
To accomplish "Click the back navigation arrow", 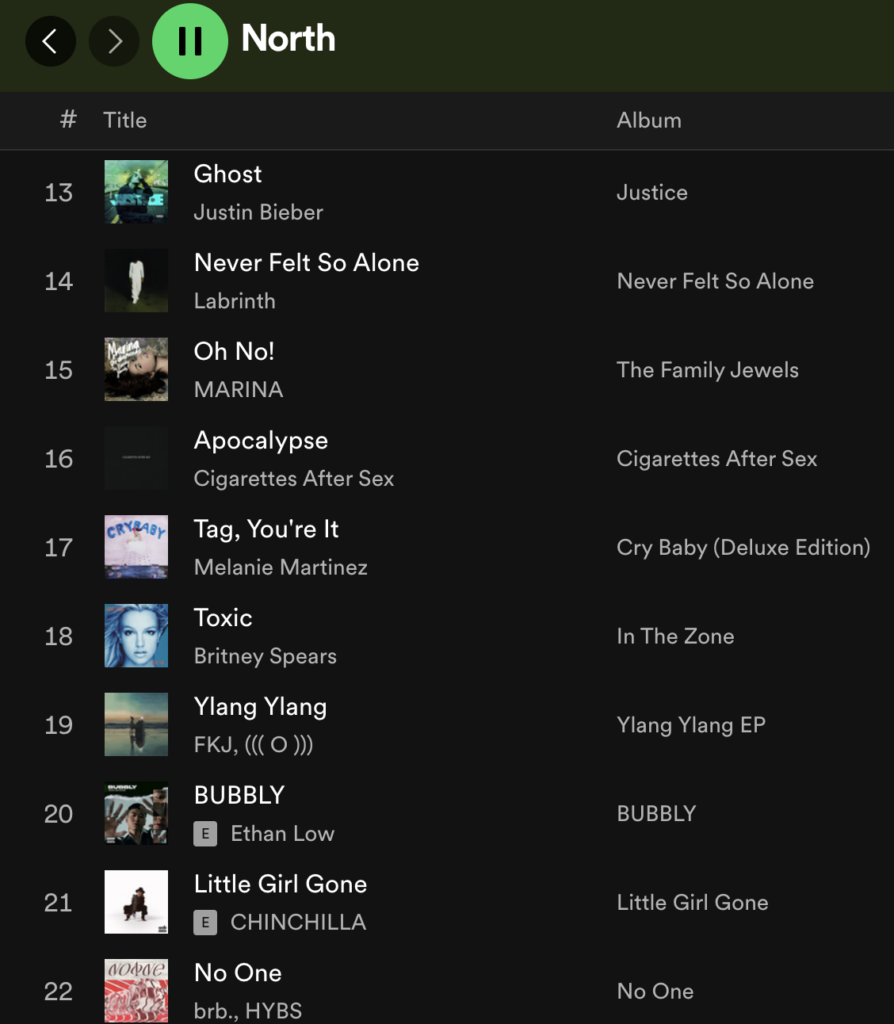I will point(50,41).
